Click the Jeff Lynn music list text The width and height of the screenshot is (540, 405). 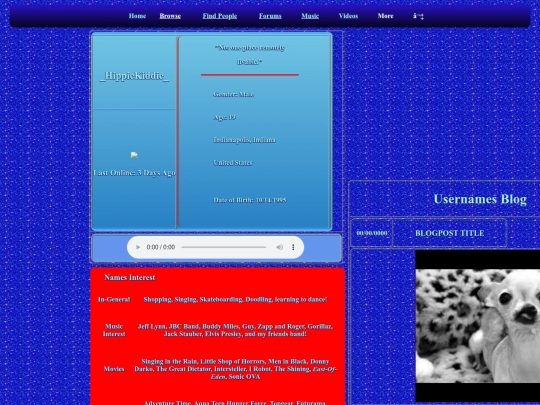coord(235,330)
